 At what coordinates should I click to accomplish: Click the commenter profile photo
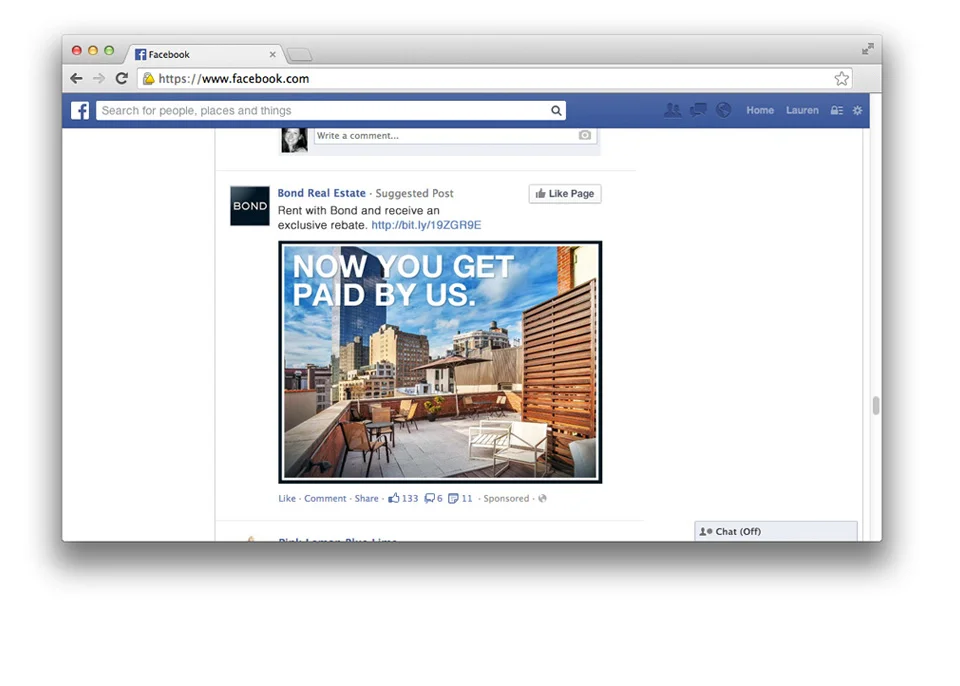(294, 140)
